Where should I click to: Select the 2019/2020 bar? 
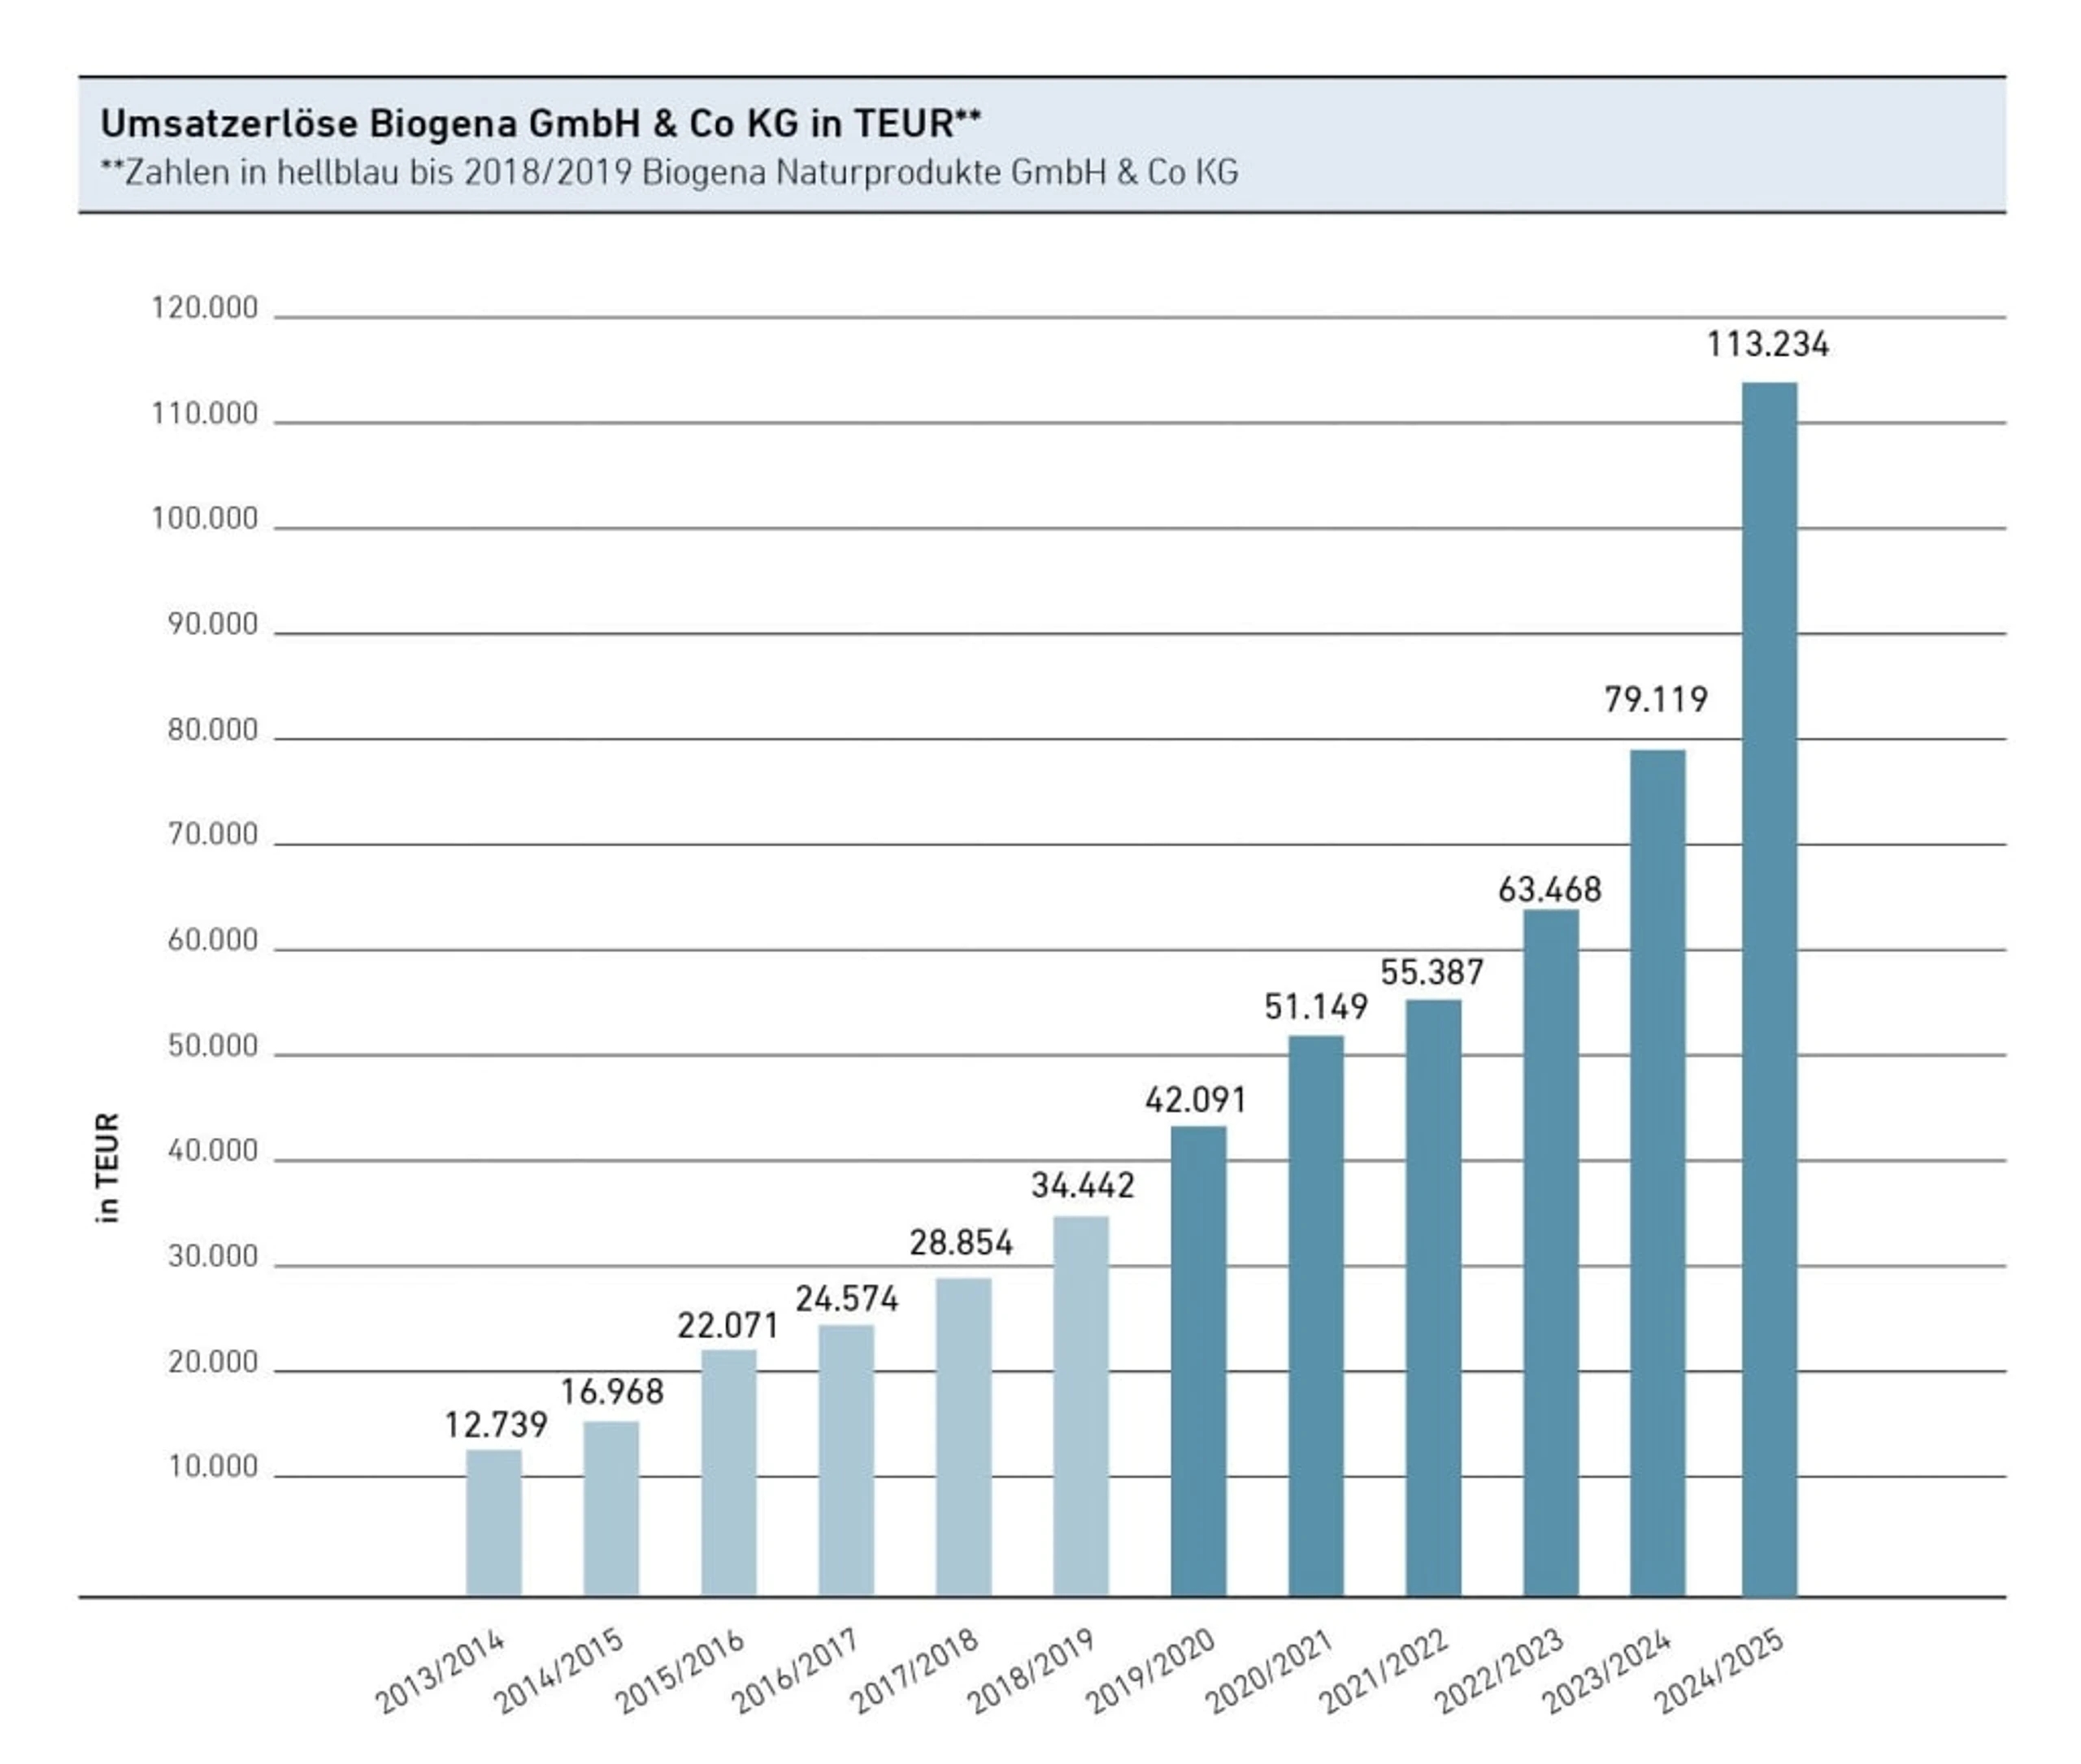(1197, 1360)
